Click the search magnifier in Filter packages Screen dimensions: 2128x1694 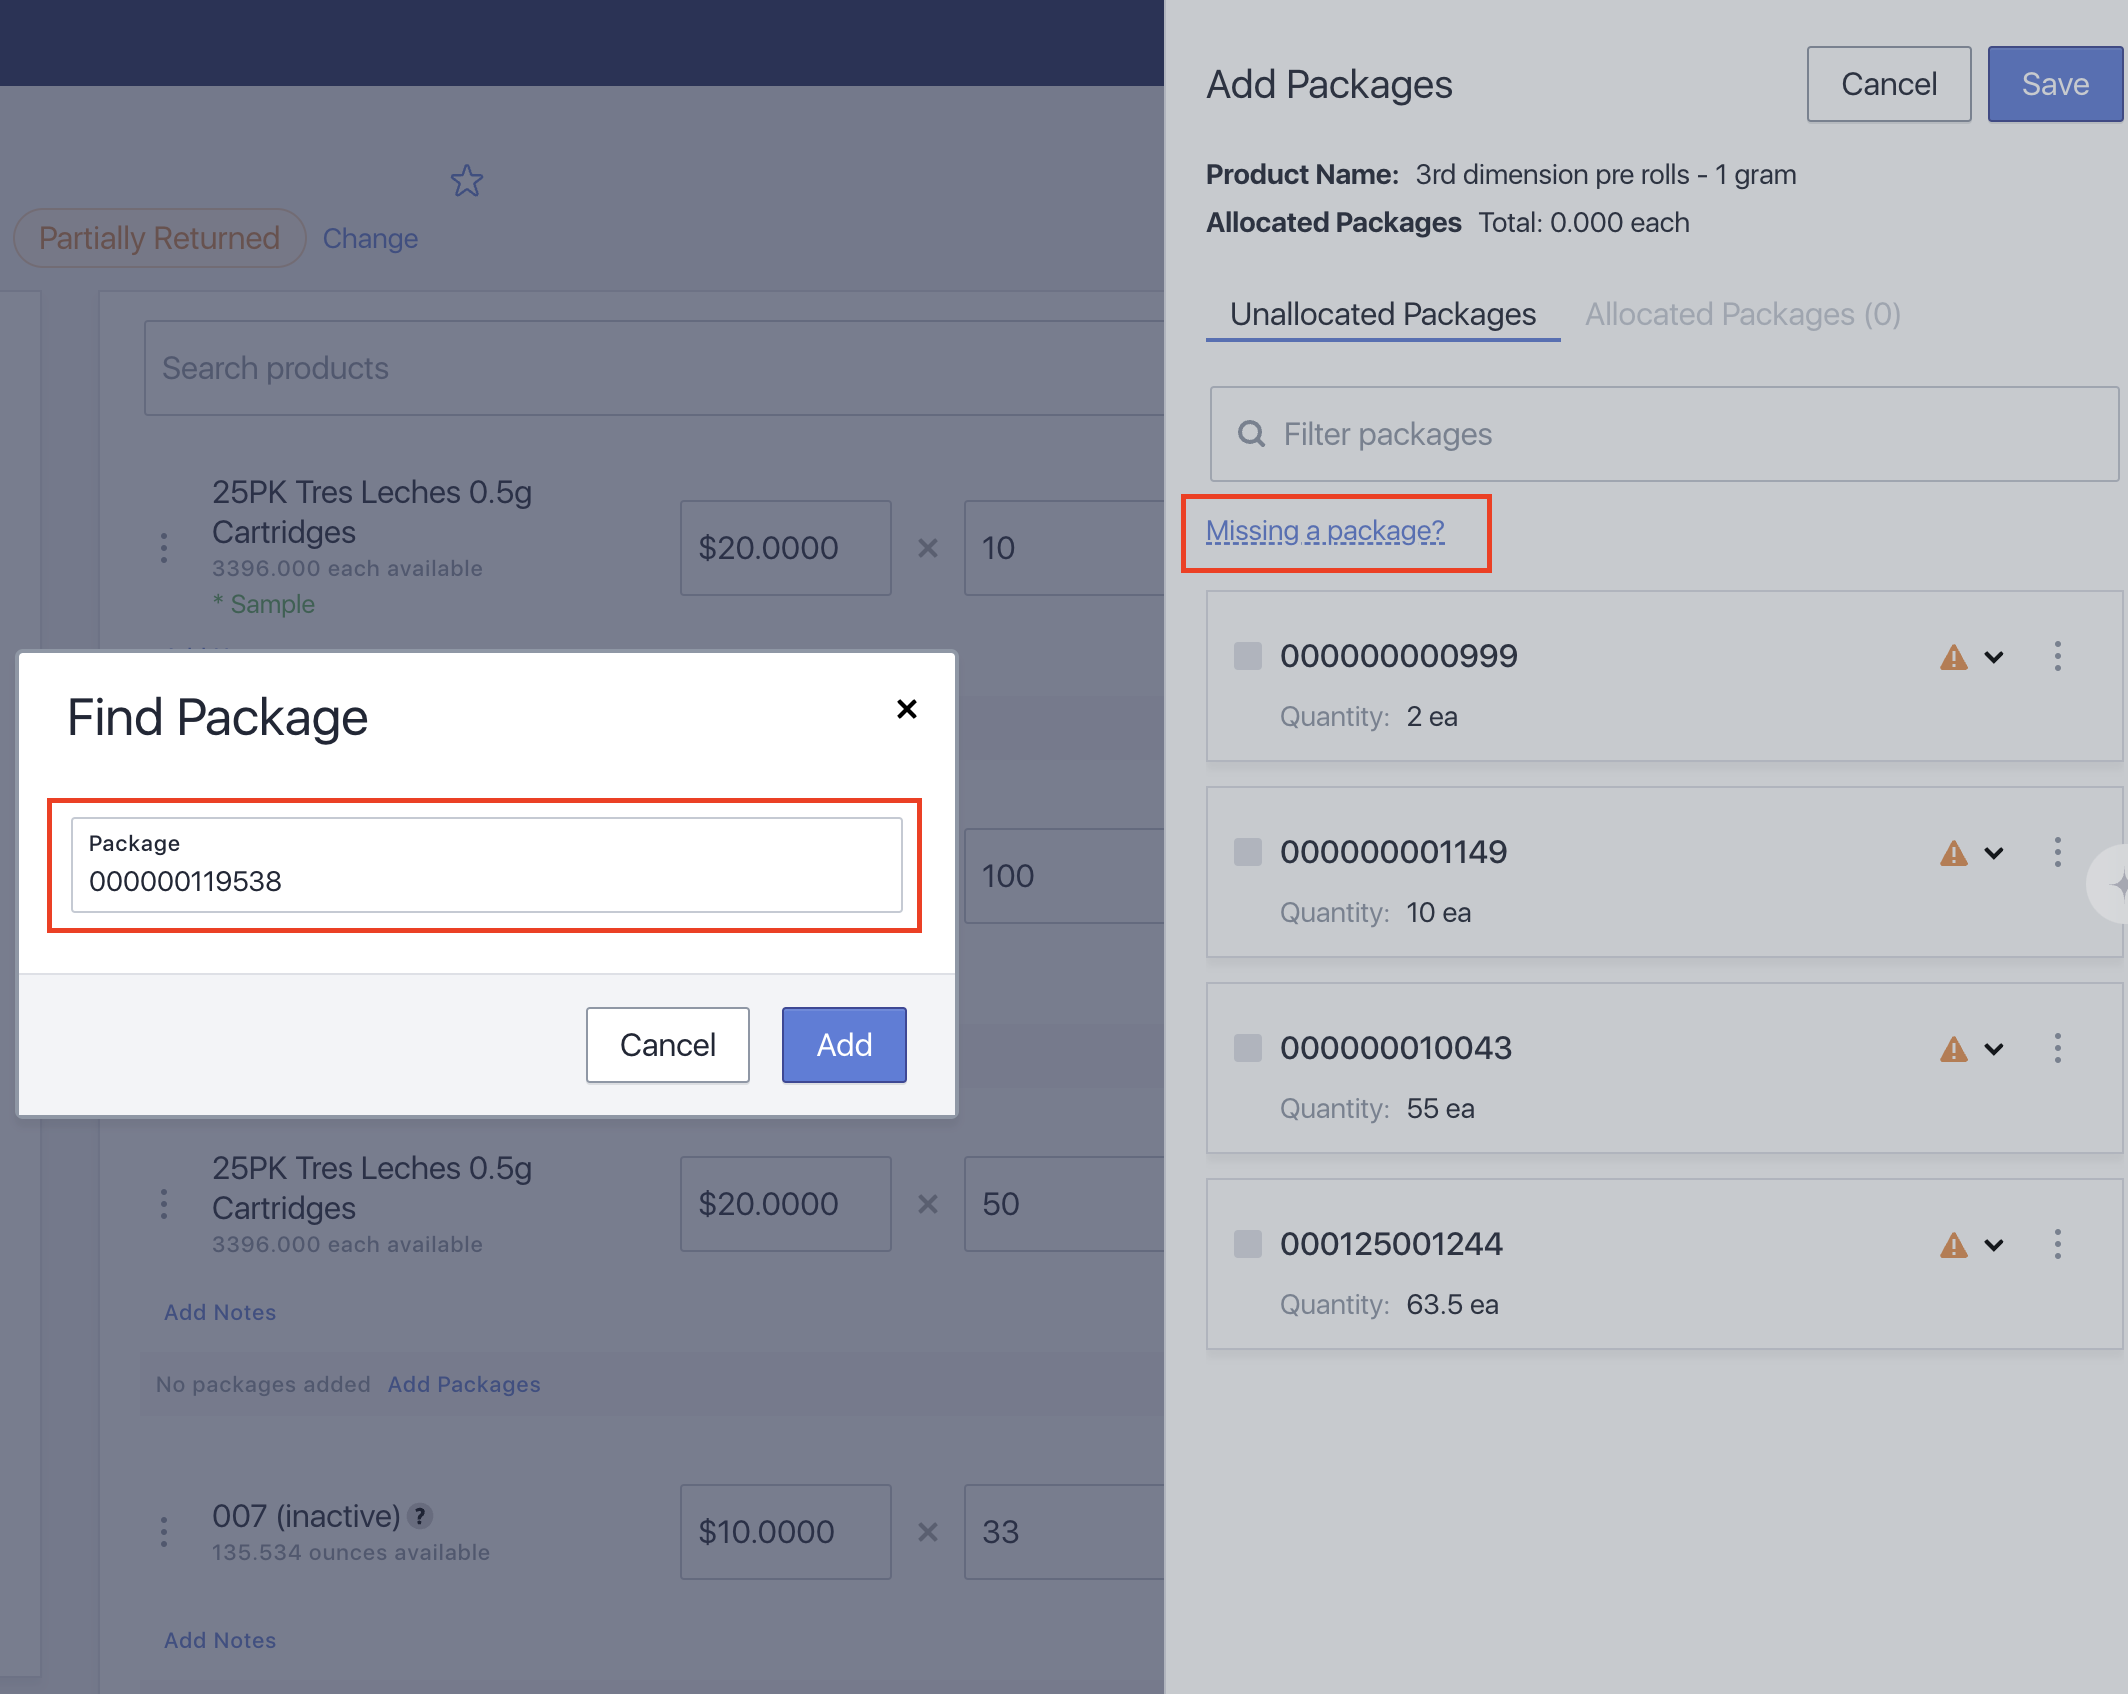coord(1251,434)
